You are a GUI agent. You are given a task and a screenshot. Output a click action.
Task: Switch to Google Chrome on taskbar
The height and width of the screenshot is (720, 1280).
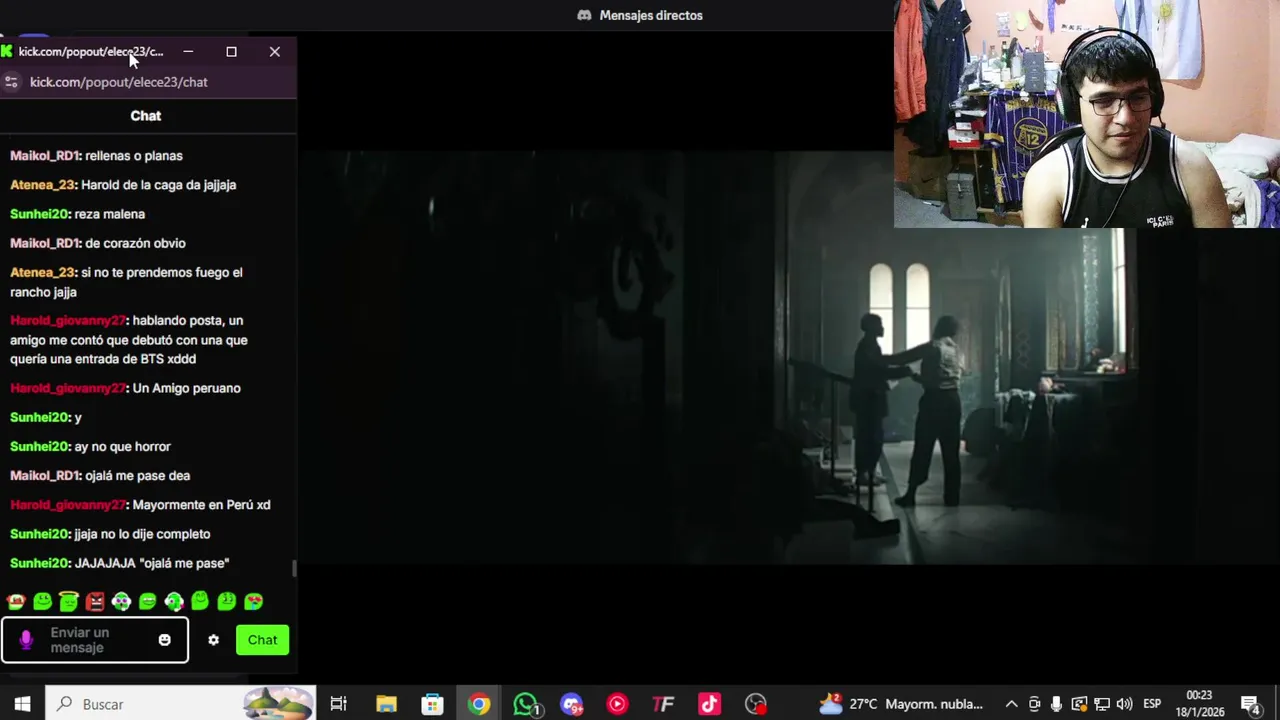479,704
